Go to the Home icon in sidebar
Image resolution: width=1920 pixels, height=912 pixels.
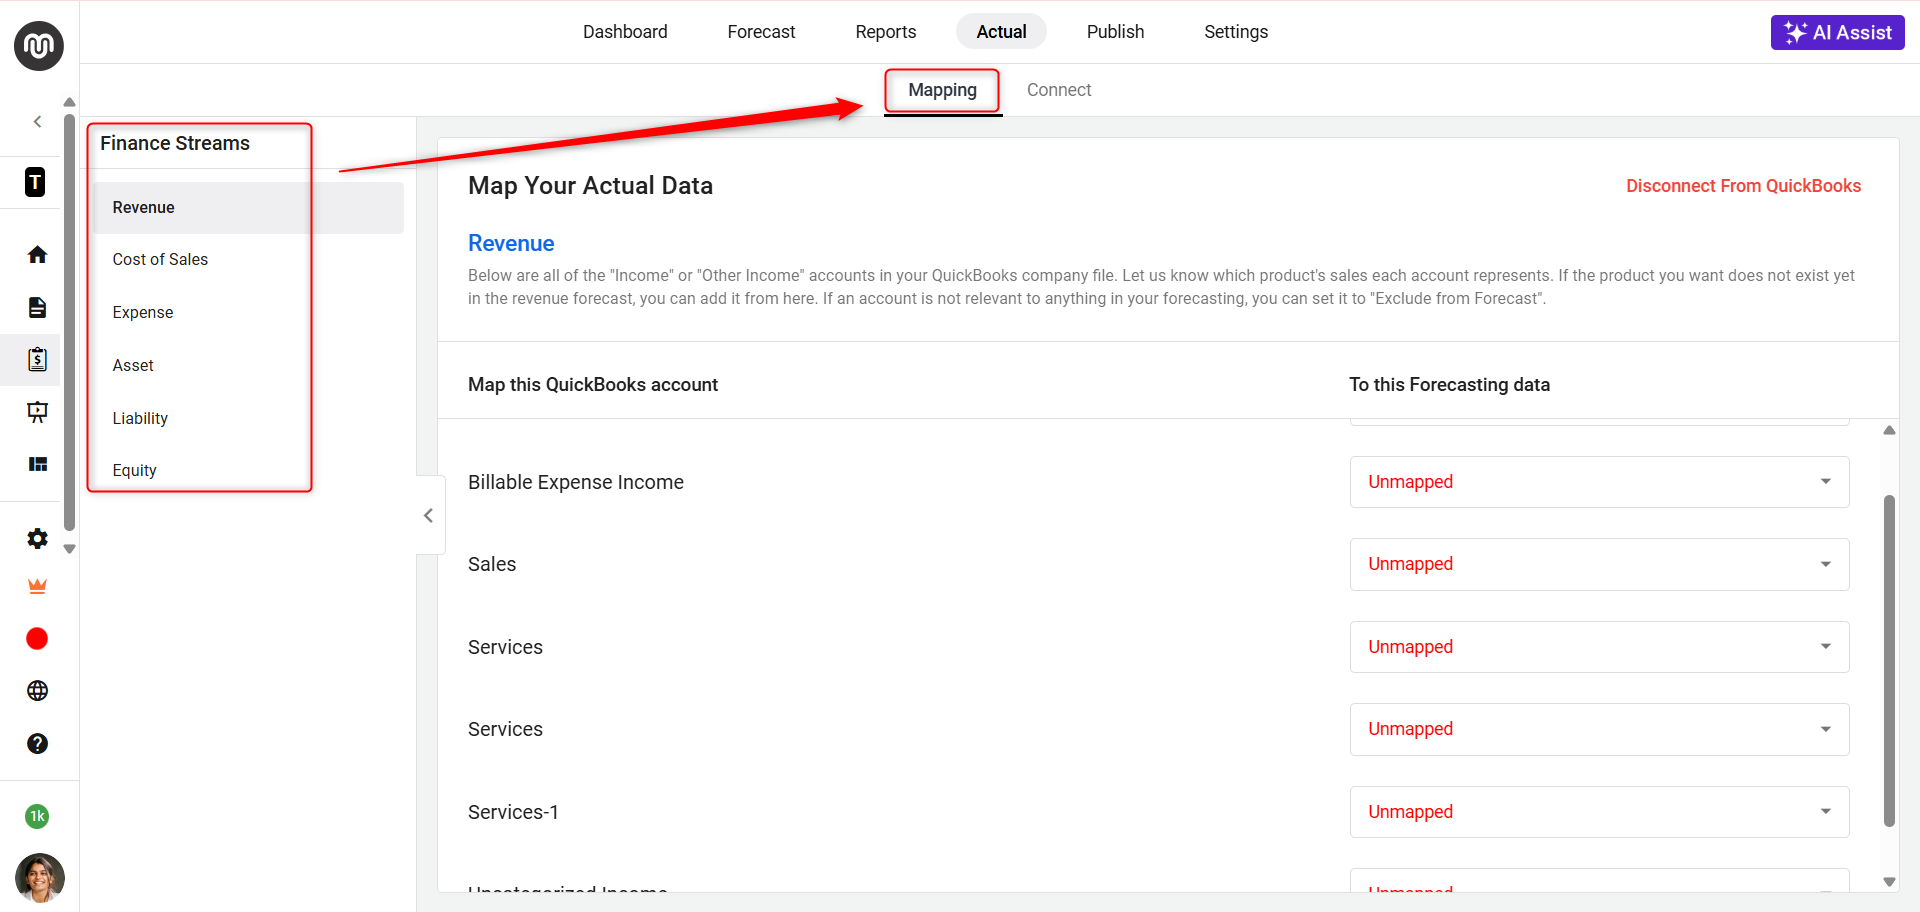37,255
